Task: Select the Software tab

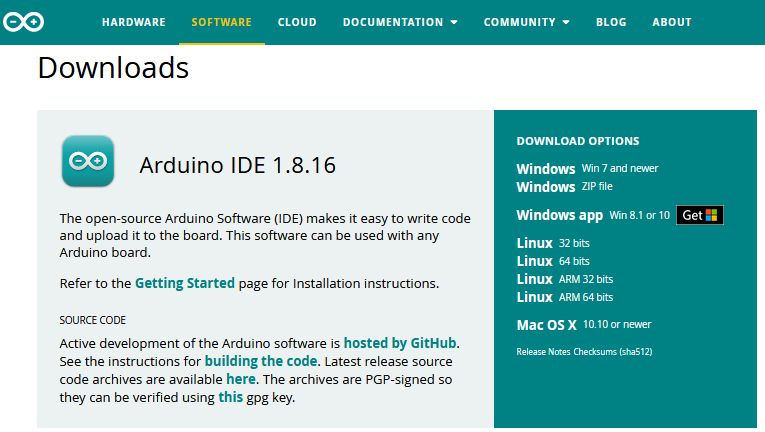Action: (221, 22)
